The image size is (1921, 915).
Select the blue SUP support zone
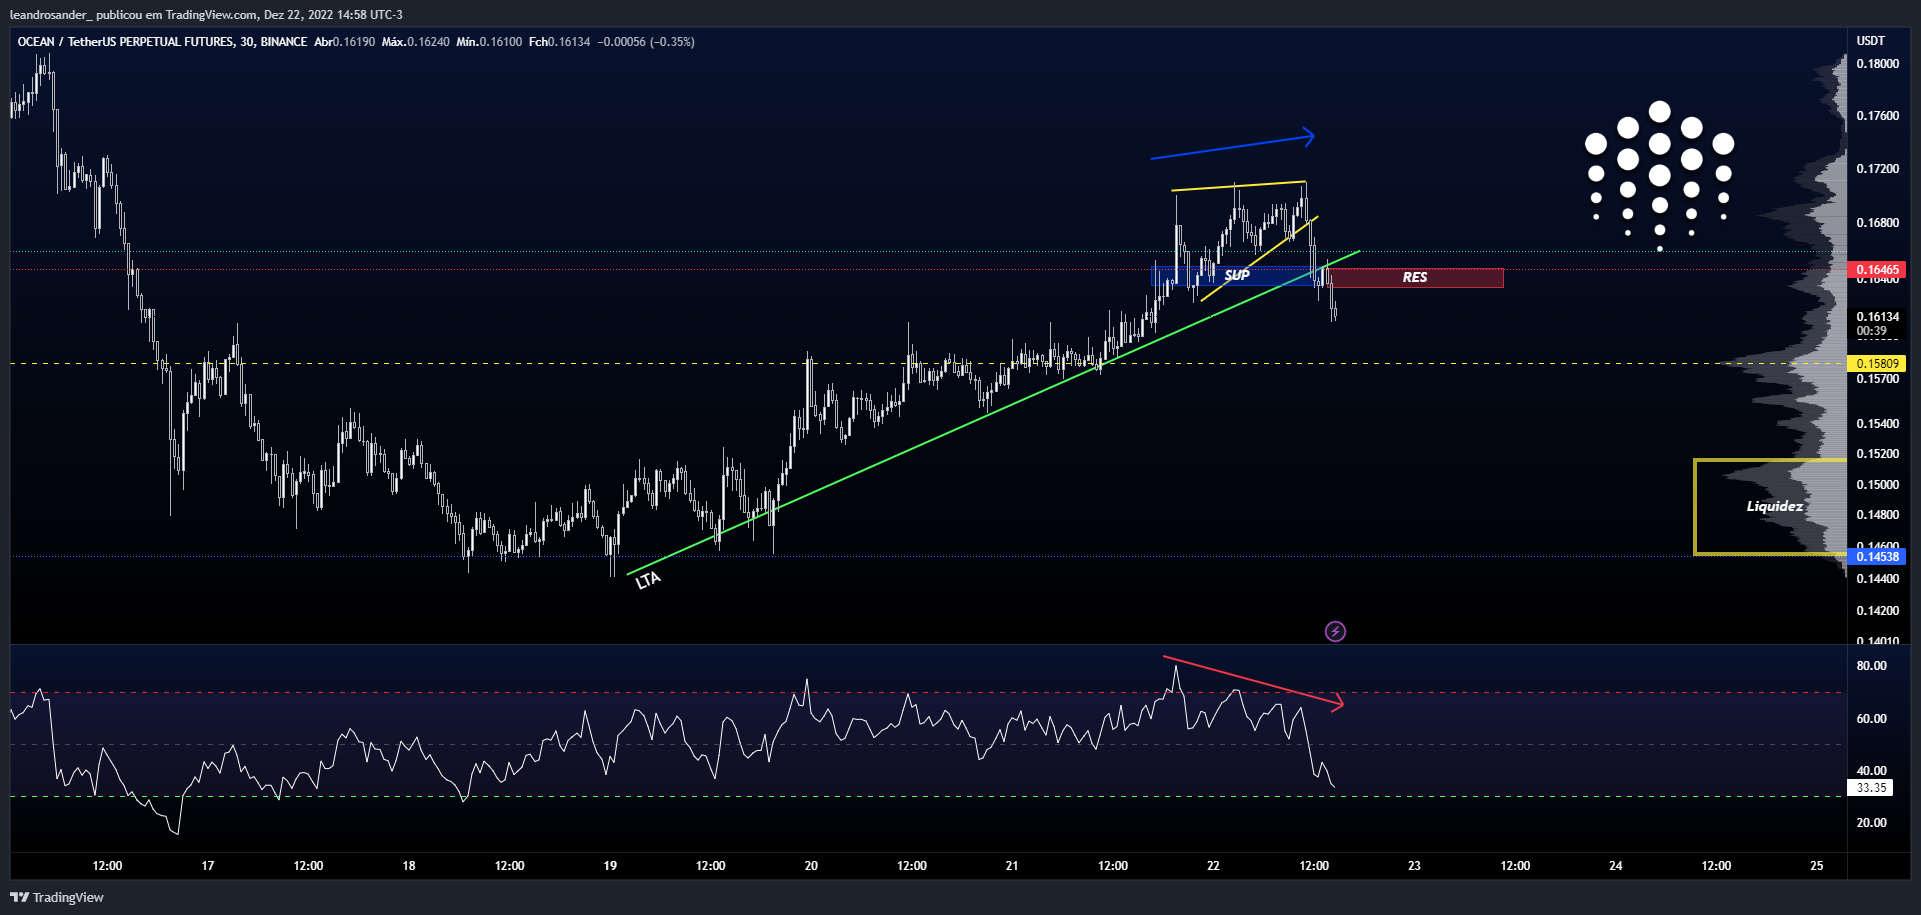[1236, 275]
